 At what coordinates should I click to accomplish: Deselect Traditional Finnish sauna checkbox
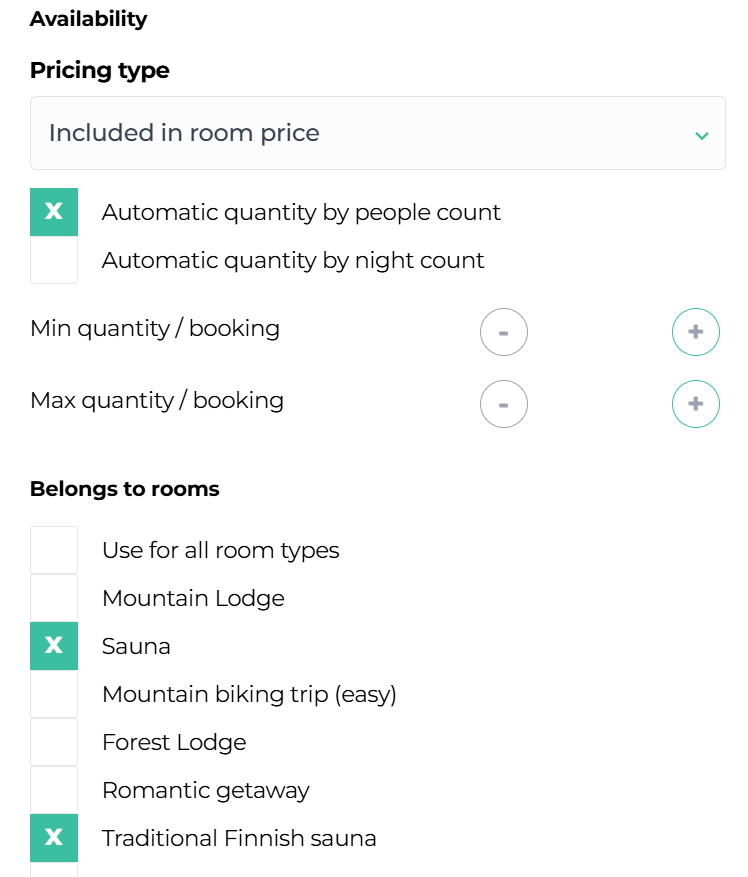54,838
